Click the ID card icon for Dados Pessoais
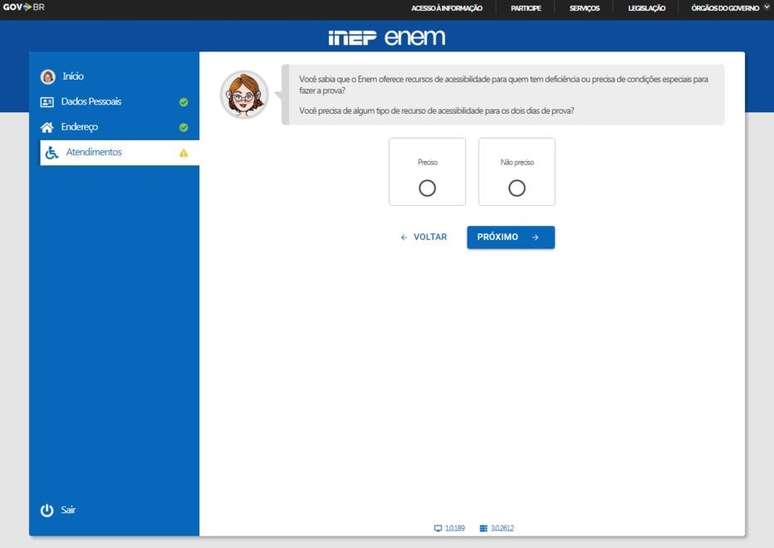774x548 pixels. [x=47, y=102]
